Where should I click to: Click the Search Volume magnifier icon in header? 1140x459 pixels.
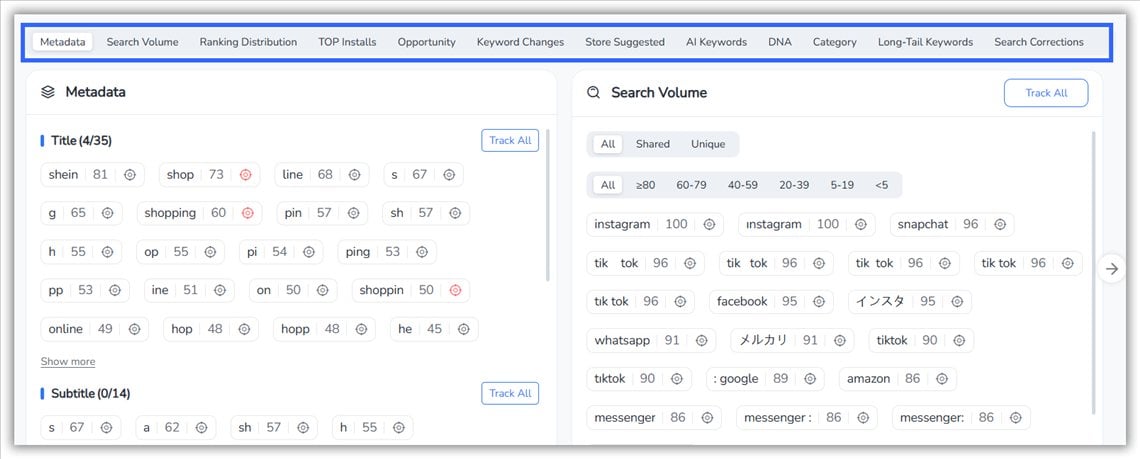[x=593, y=92]
